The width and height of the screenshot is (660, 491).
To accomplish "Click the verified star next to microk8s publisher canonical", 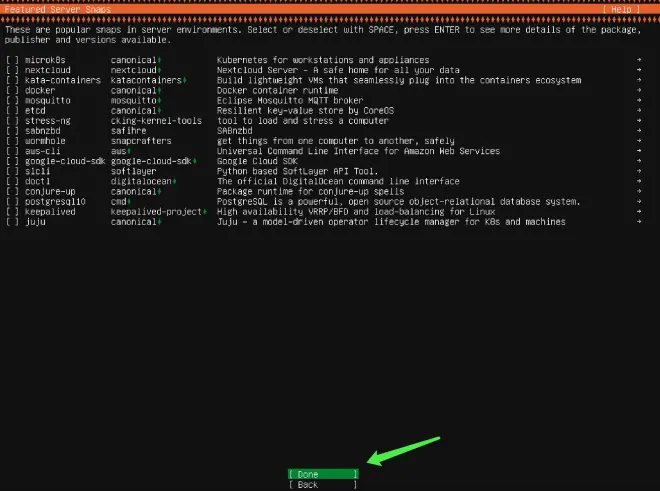I will 160,60.
